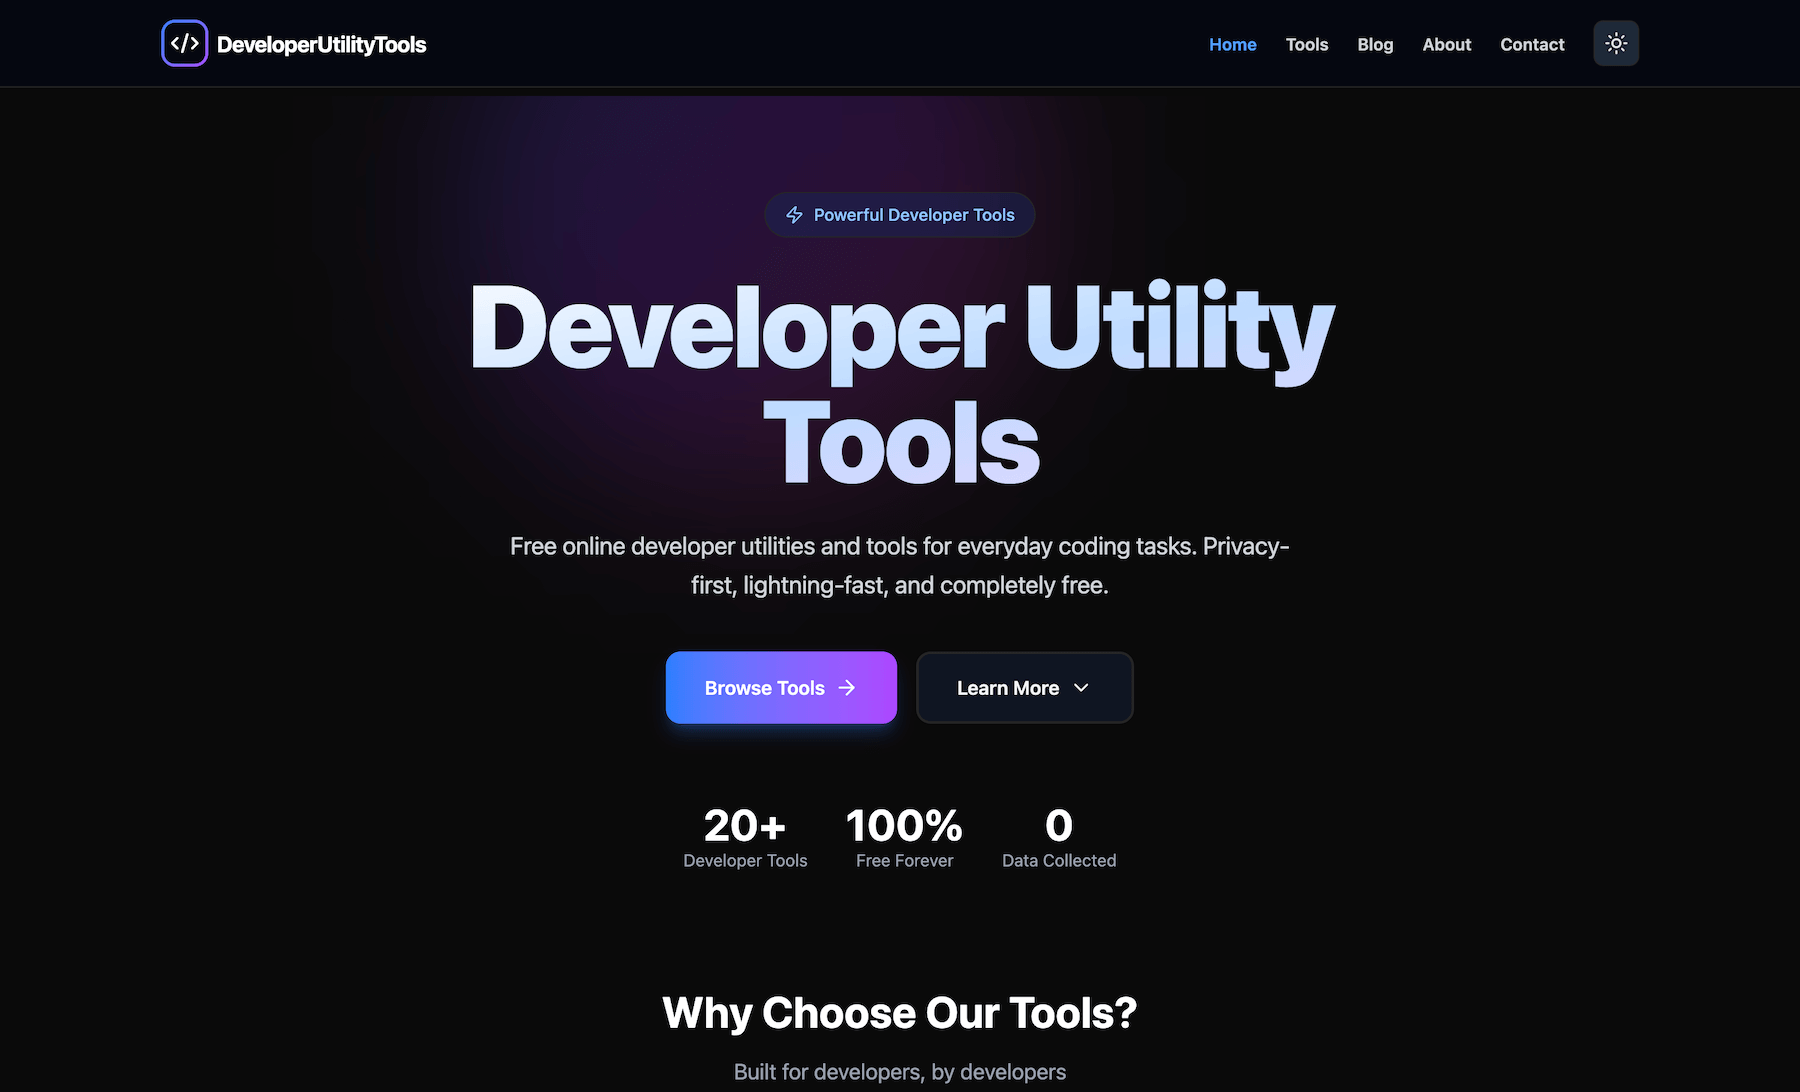Click the 20+ Developer Tools stat
The height and width of the screenshot is (1092, 1800).
(x=745, y=837)
